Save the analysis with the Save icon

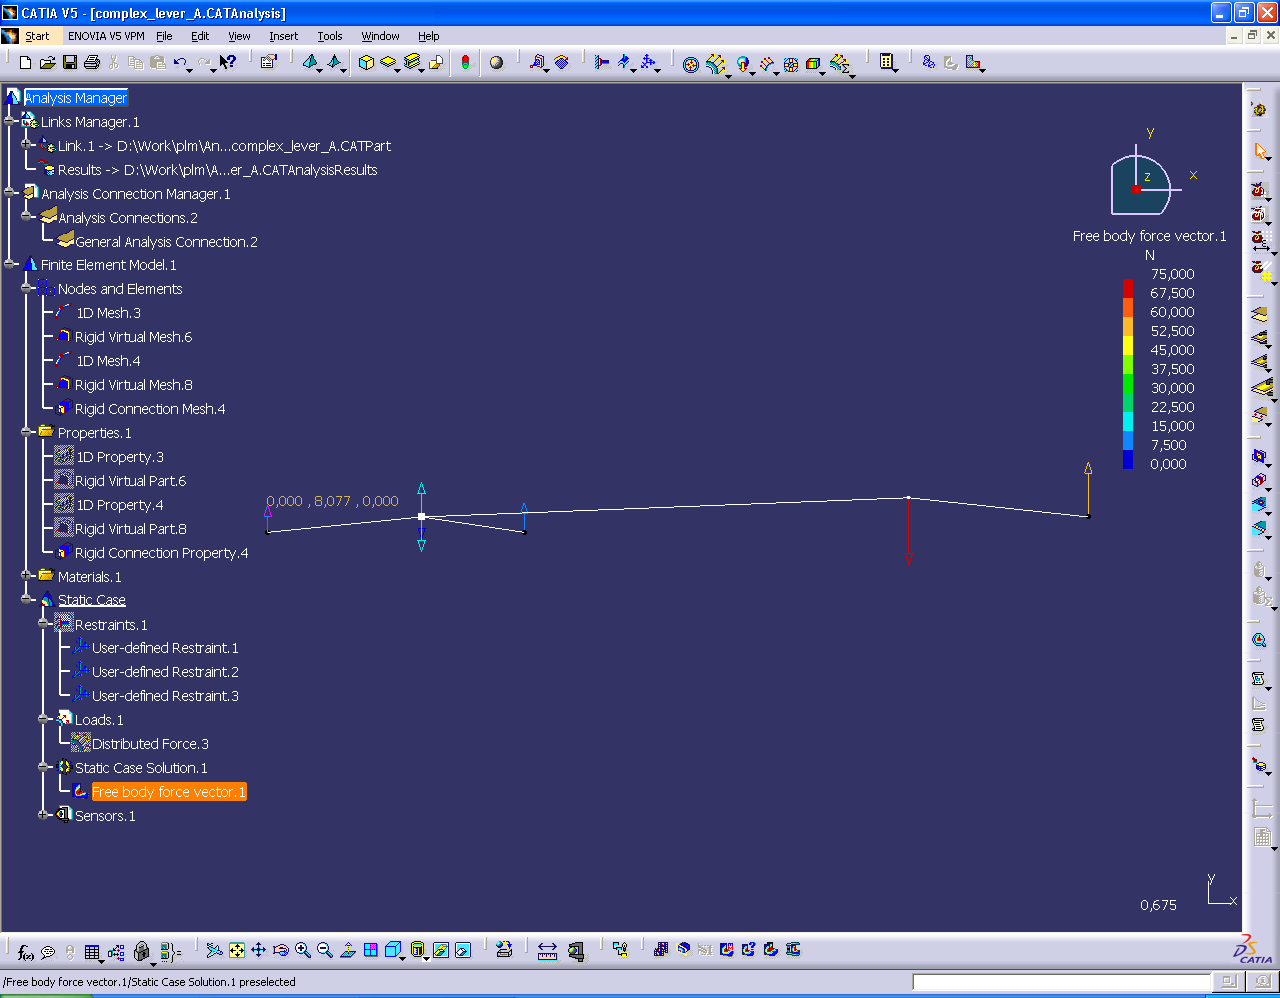(69, 62)
